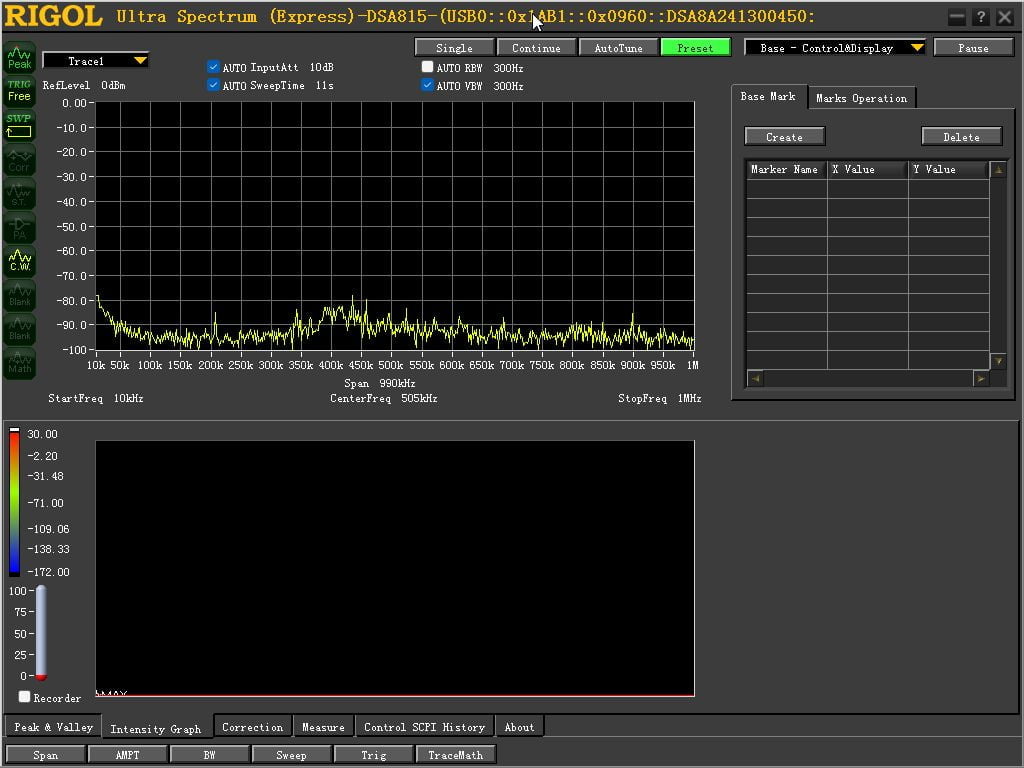The image size is (1024, 768).
Task: Open the AMPT settings button
Action: point(127,754)
